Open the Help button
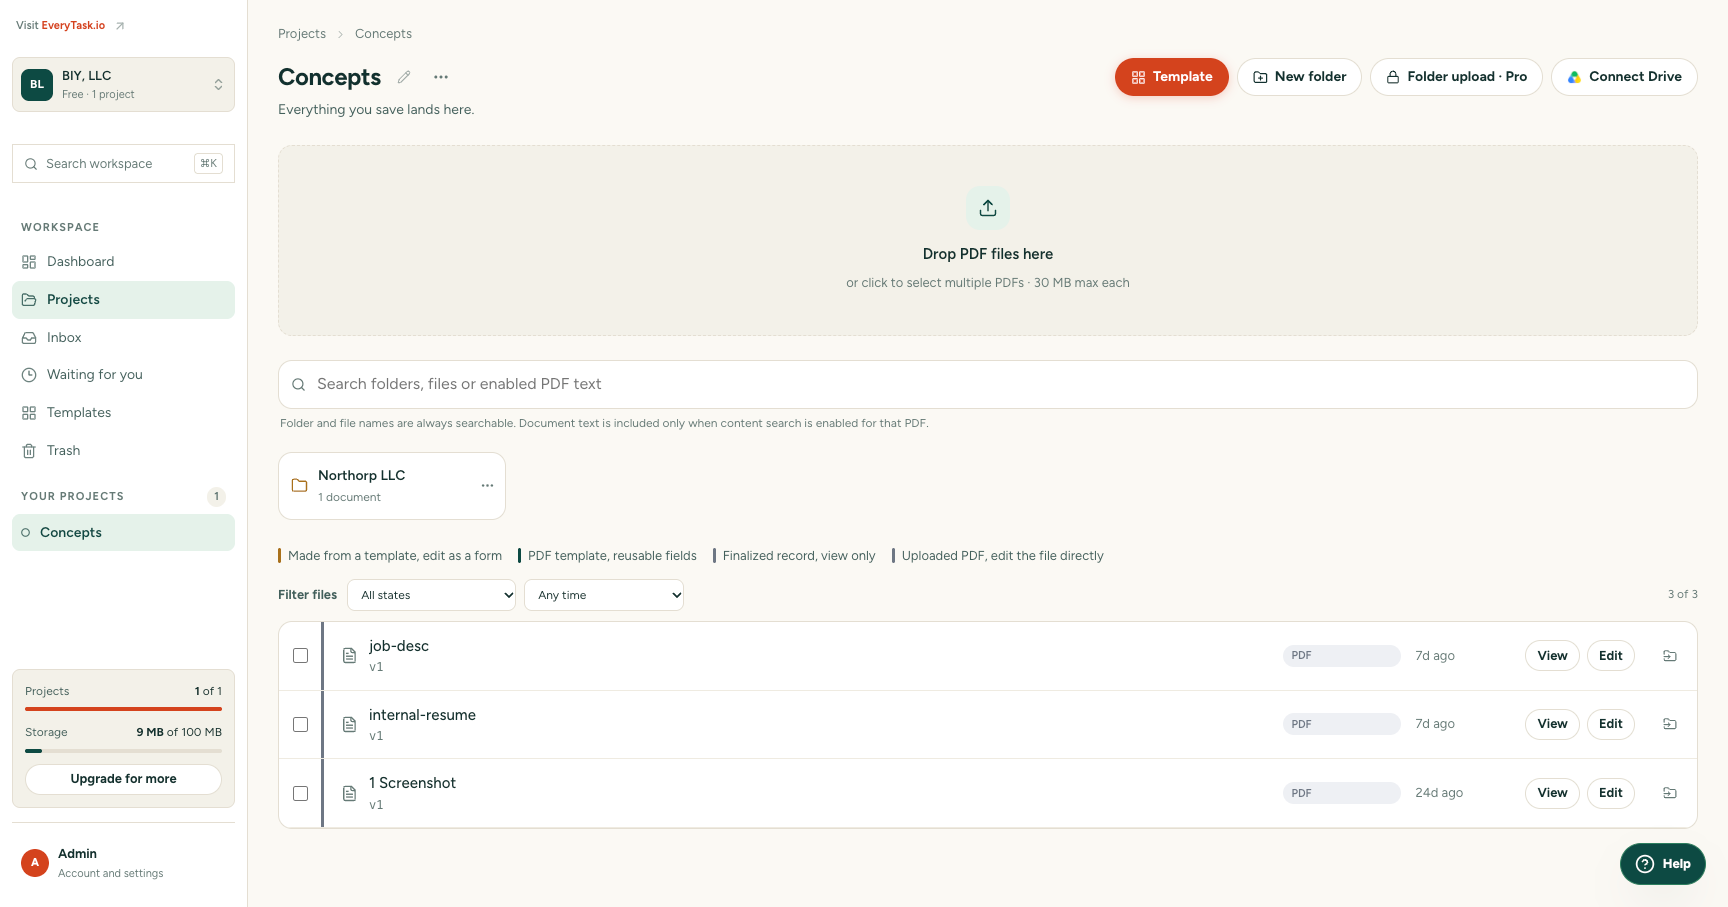This screenshot has width=1728, height=907. point(1663,864)
